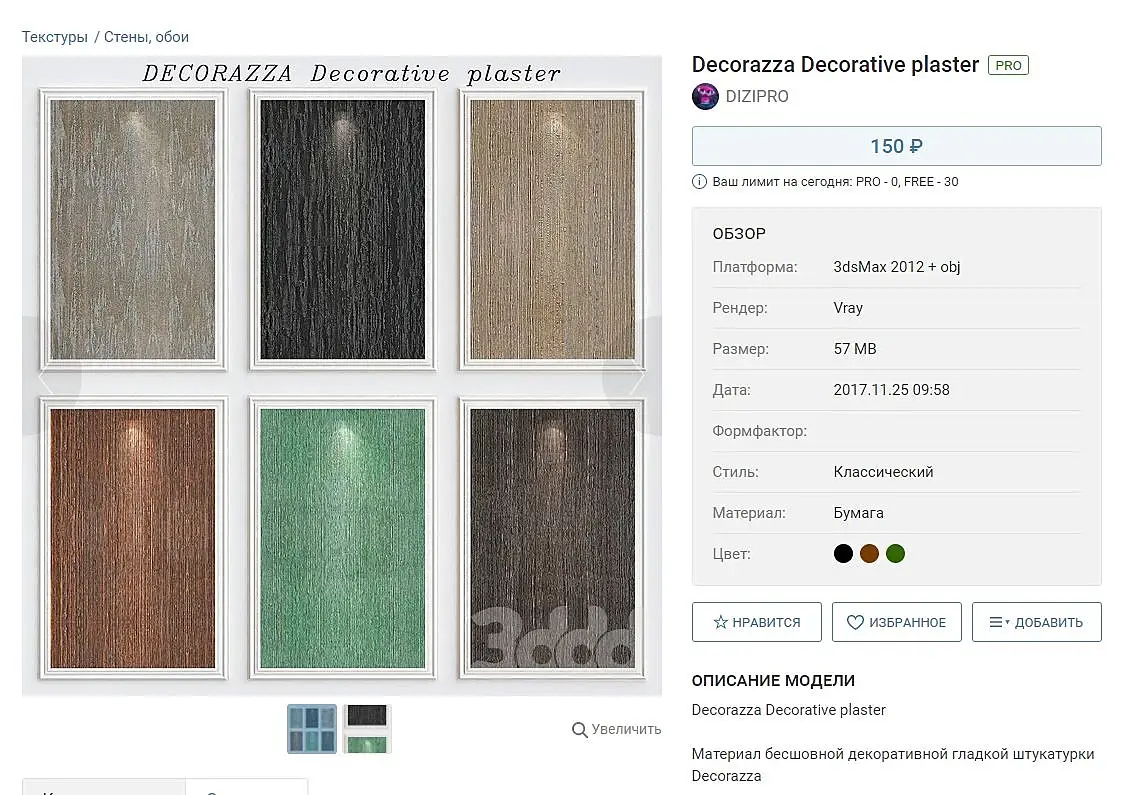Viewport: 1135px width, 795px height.
Task: Click the PRO badge next to title
Action: coord(1008,65)
